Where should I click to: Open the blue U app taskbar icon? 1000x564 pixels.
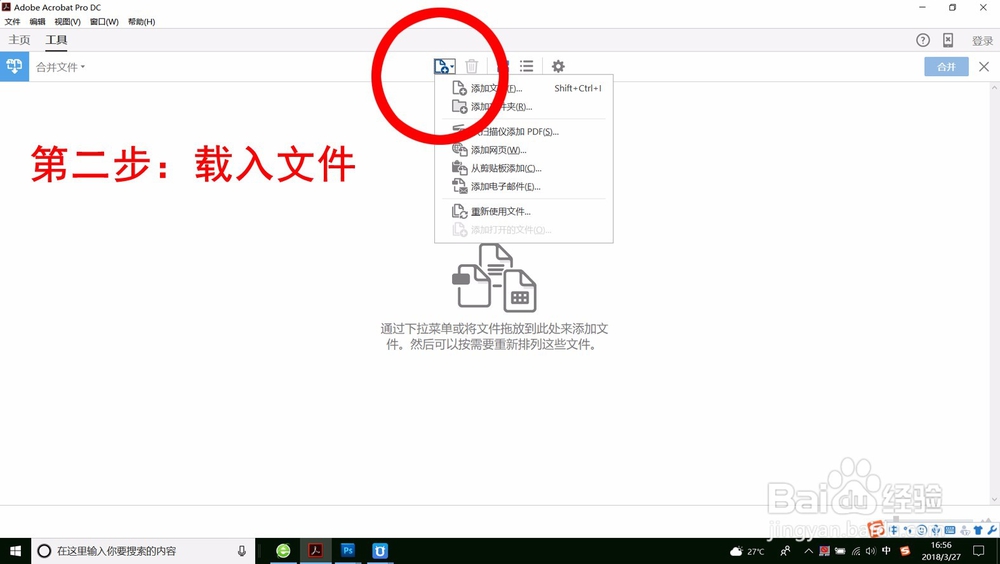coord(379,551)
